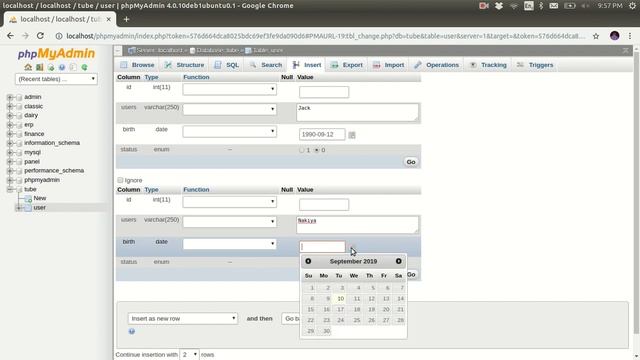The width and height of the screenshot is (640, 360).
Task: Expand the admin database node
Action: tap(10, 97)
